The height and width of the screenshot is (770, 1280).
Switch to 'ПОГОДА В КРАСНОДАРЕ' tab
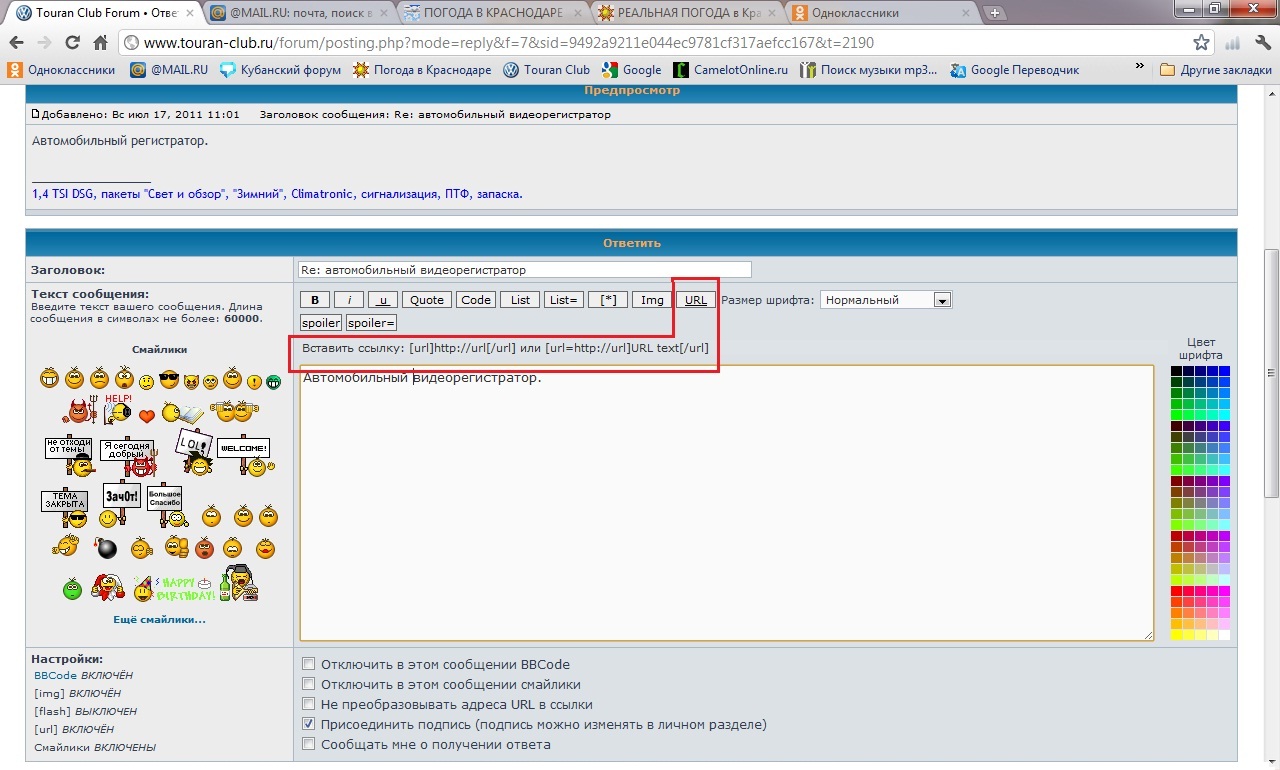pyautogui.click(x=492, y=13)
